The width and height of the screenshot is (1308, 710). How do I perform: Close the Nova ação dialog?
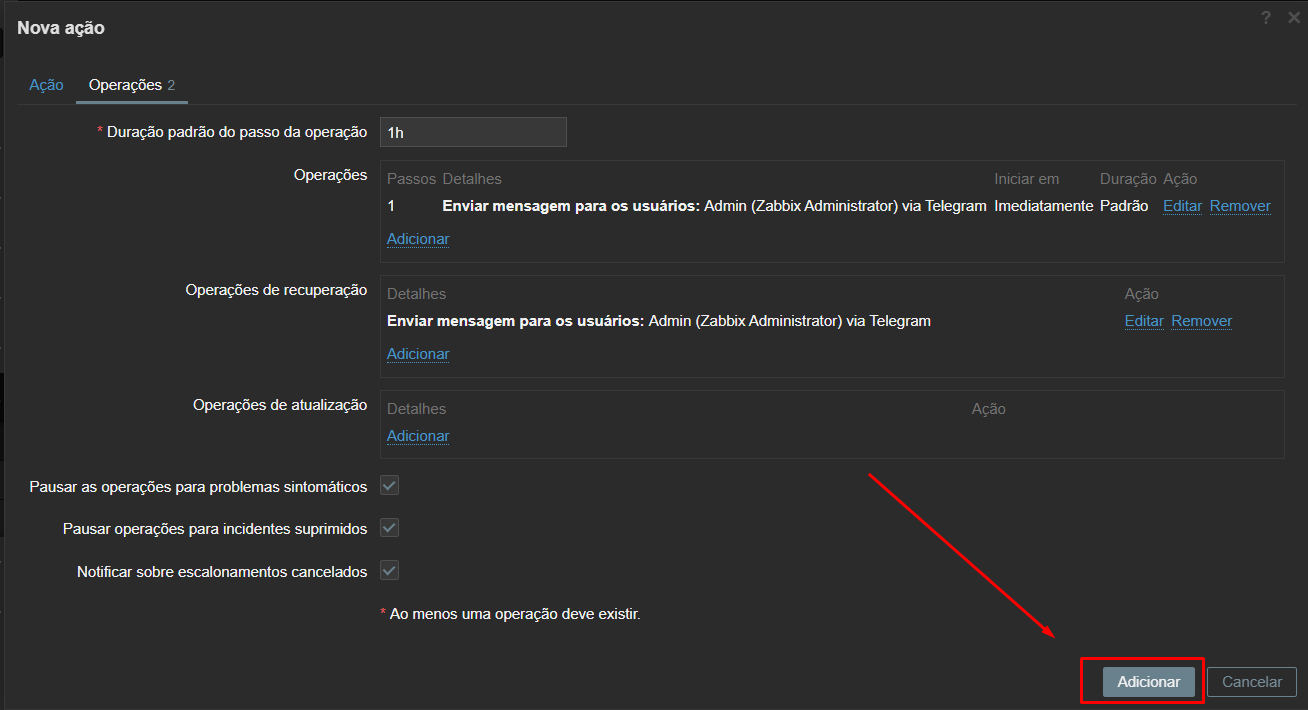(x=1294, y=17)
